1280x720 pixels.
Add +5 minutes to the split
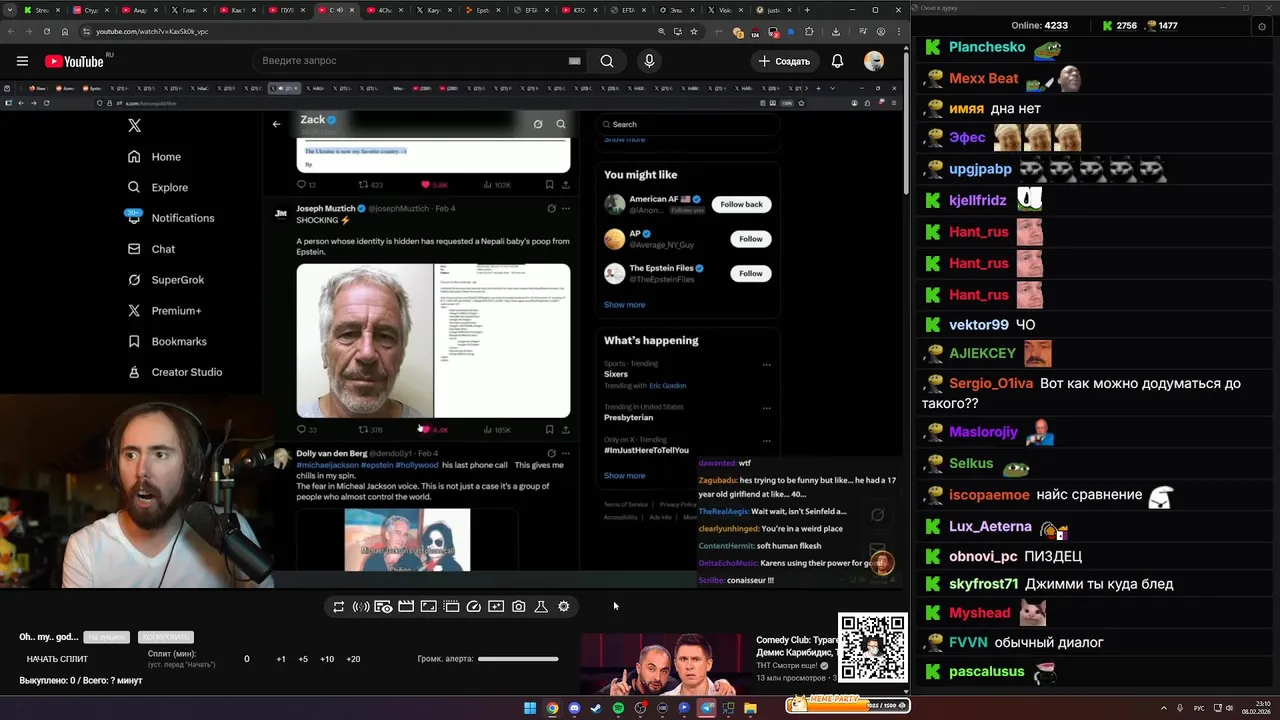(303, 659)
